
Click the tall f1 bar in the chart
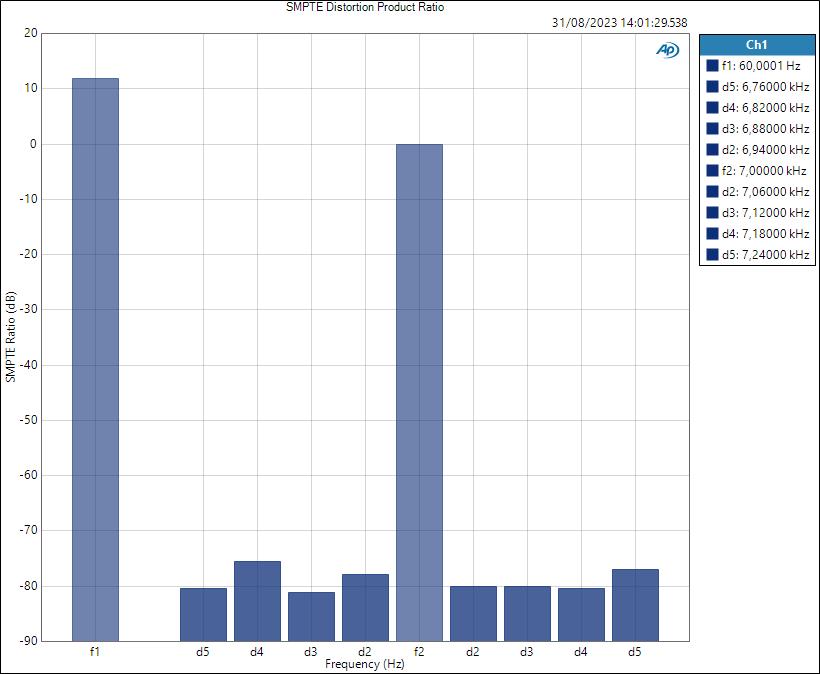pyautogui.click(x=95, y=360)
